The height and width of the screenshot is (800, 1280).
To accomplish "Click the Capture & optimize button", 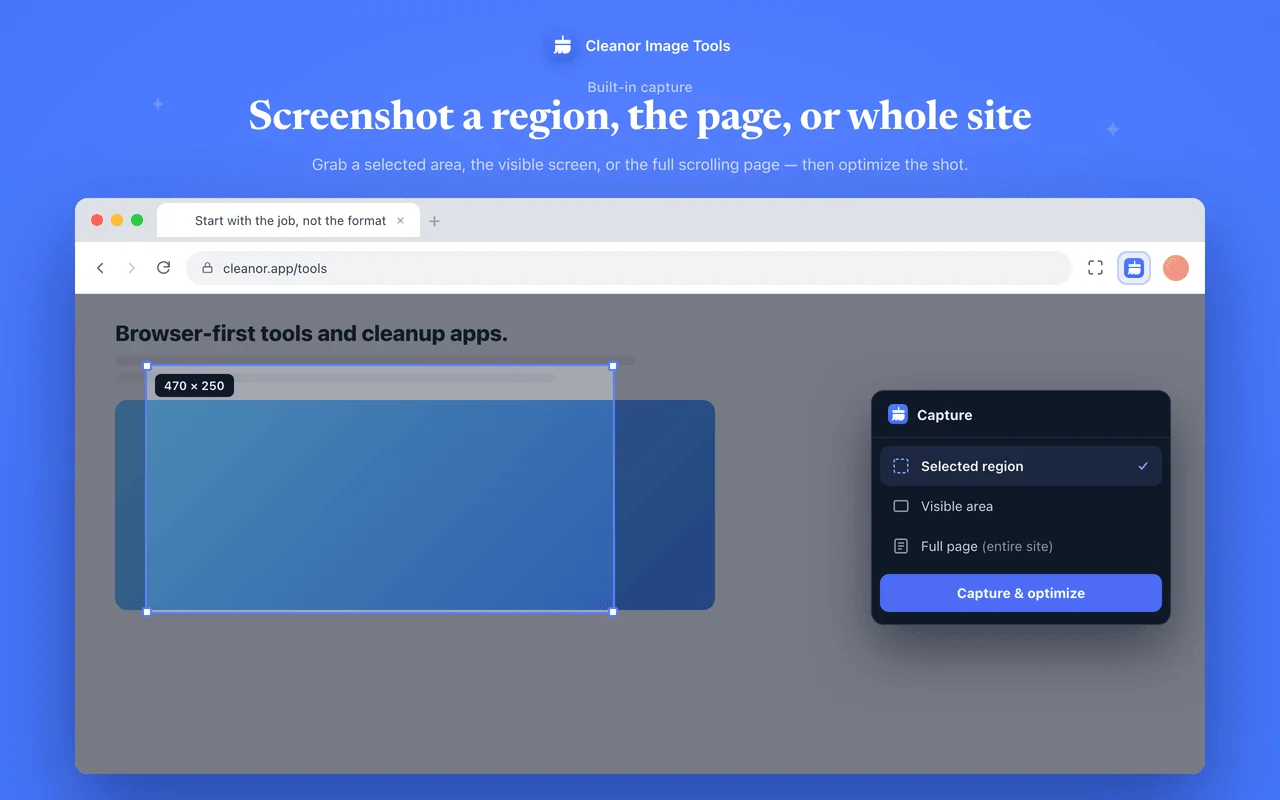I will [x=1021, y=593].
